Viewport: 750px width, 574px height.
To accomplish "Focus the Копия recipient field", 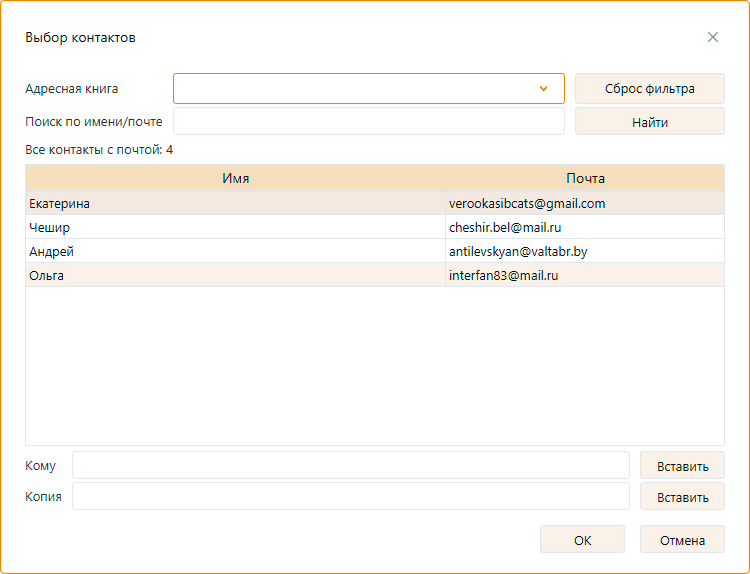I will point(350,496).
